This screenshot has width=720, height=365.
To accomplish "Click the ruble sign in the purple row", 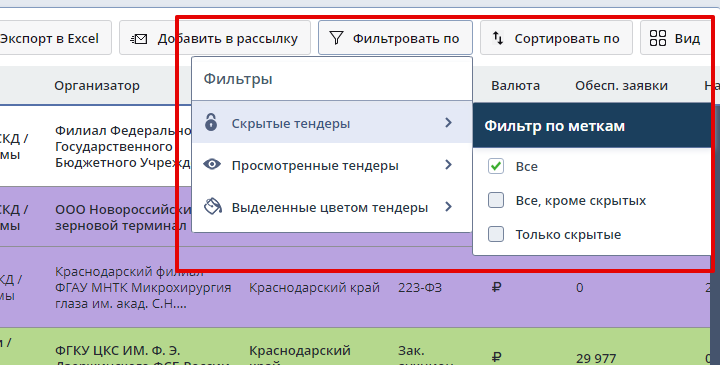I will [496, 287].
